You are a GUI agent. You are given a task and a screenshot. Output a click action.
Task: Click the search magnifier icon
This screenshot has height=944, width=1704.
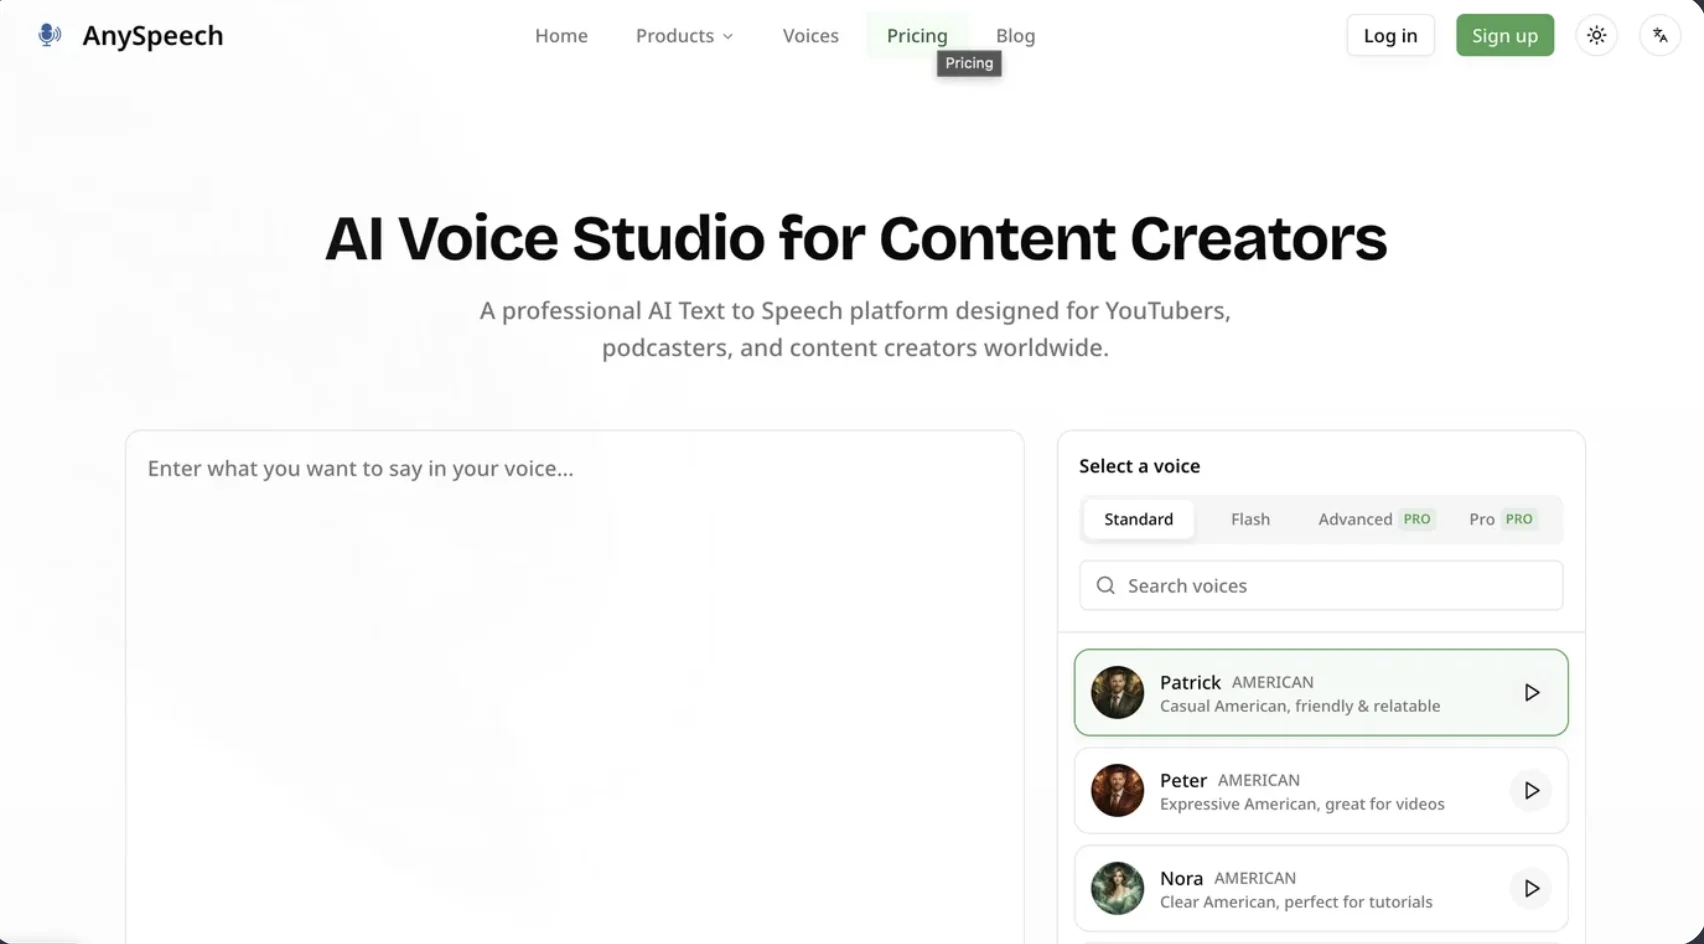pyautogui.click(x=1105, y=585)
